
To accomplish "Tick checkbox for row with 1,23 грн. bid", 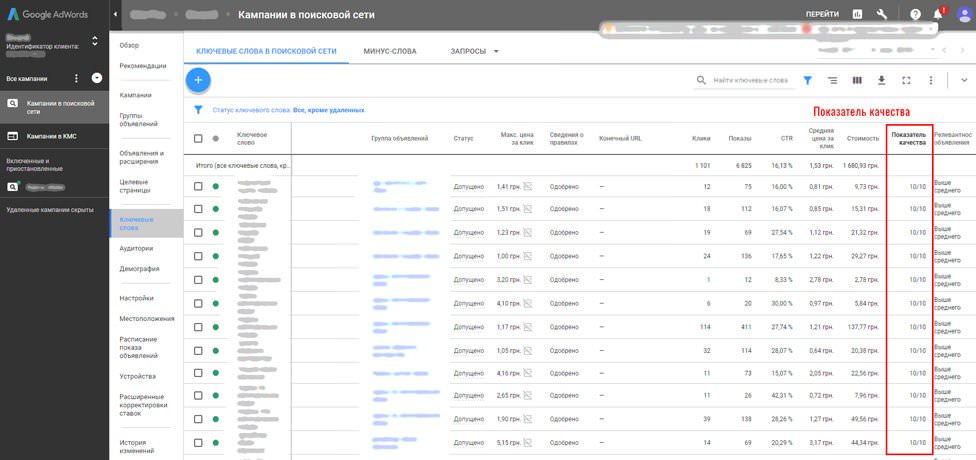I will 198,232.
